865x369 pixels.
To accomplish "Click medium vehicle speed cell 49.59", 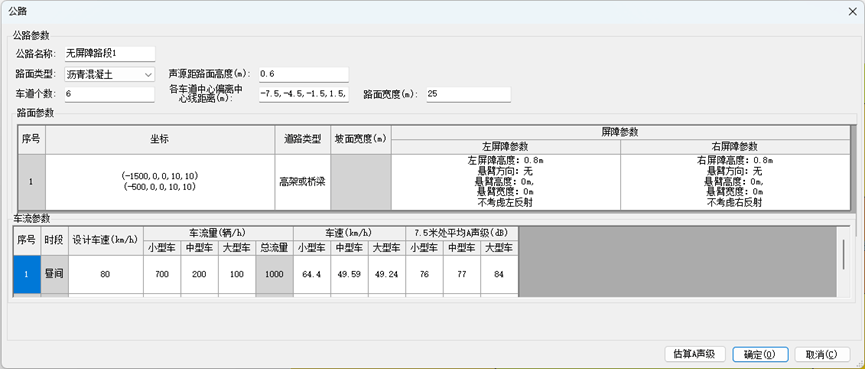I will 350,274.
